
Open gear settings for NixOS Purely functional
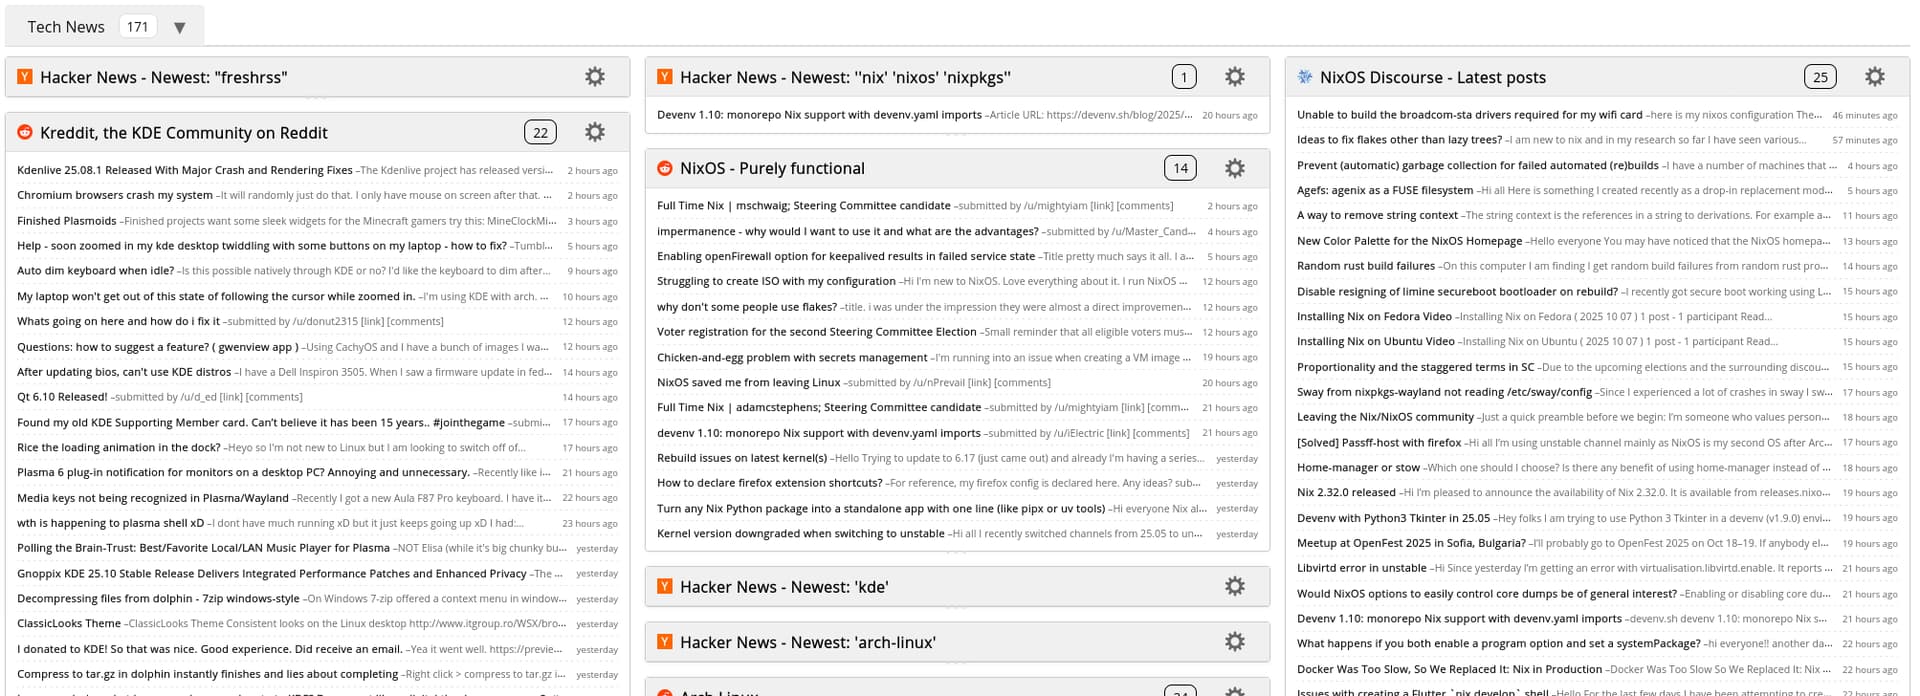tap(1235, 168)
